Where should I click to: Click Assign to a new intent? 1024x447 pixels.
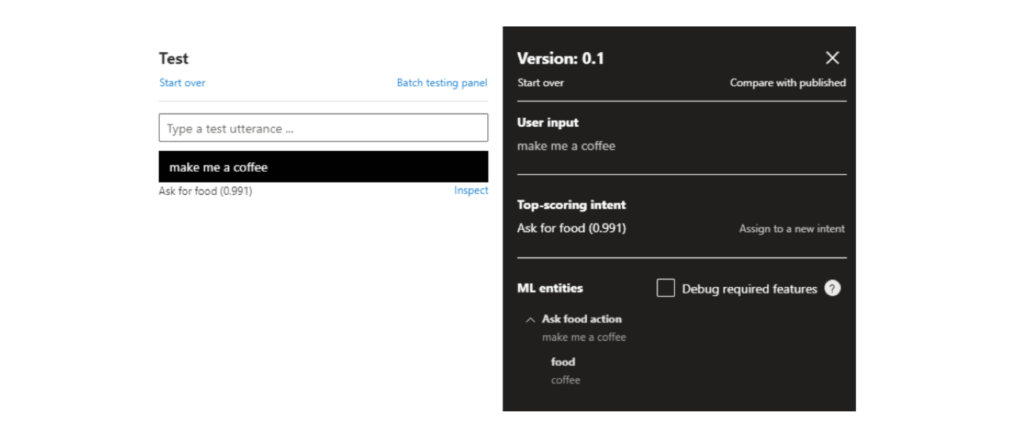pyautogui.click(x=791, y=229)
